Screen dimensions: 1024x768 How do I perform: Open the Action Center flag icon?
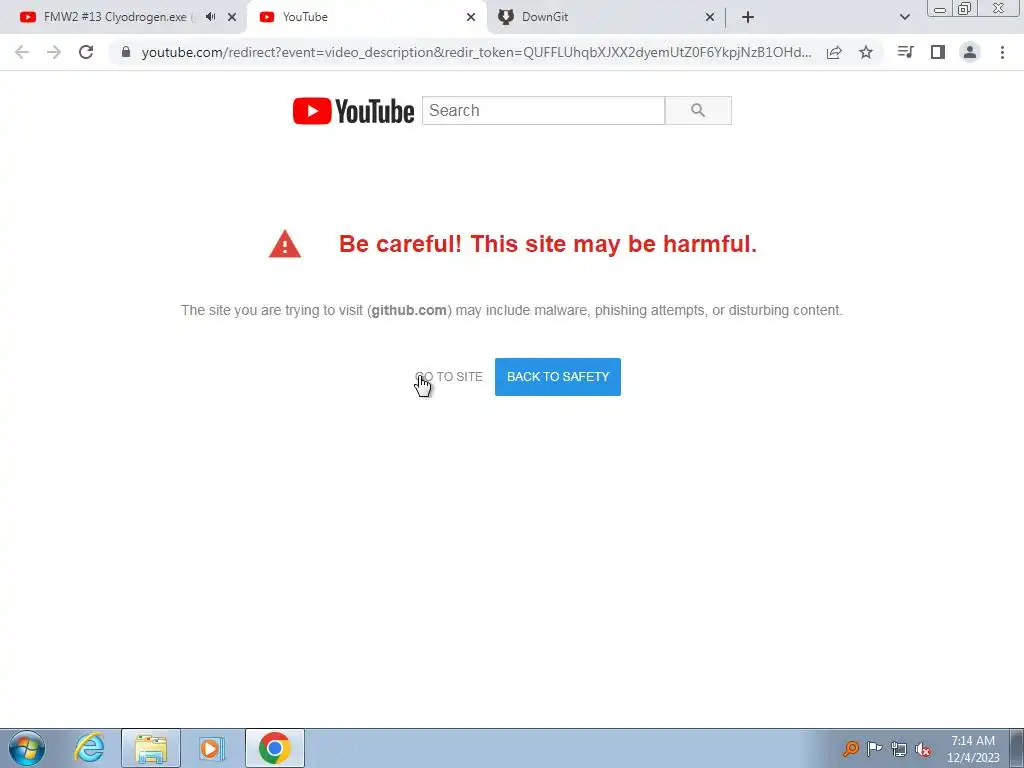click(874, 748)
